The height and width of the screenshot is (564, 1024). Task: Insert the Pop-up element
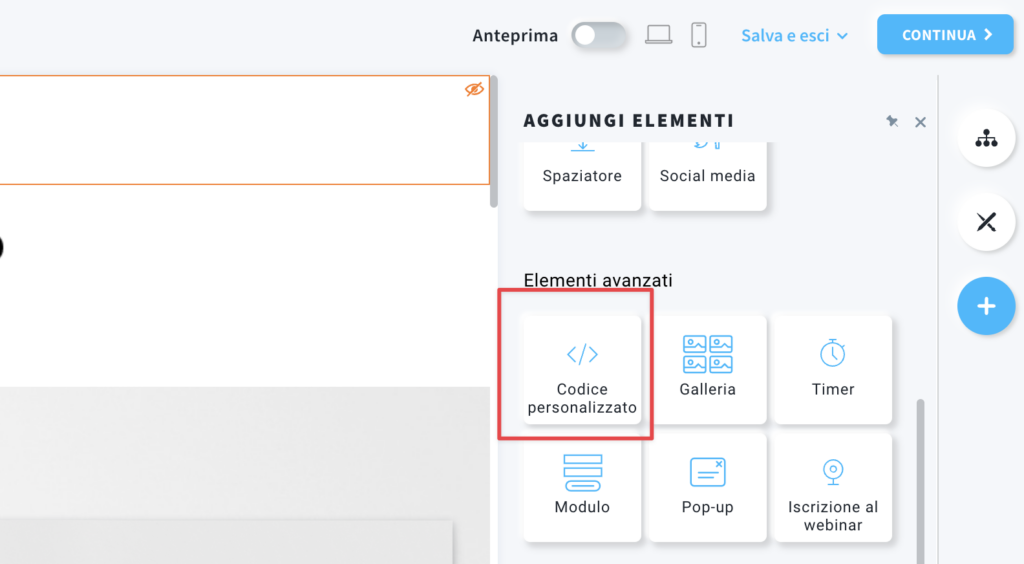(707, 488)
